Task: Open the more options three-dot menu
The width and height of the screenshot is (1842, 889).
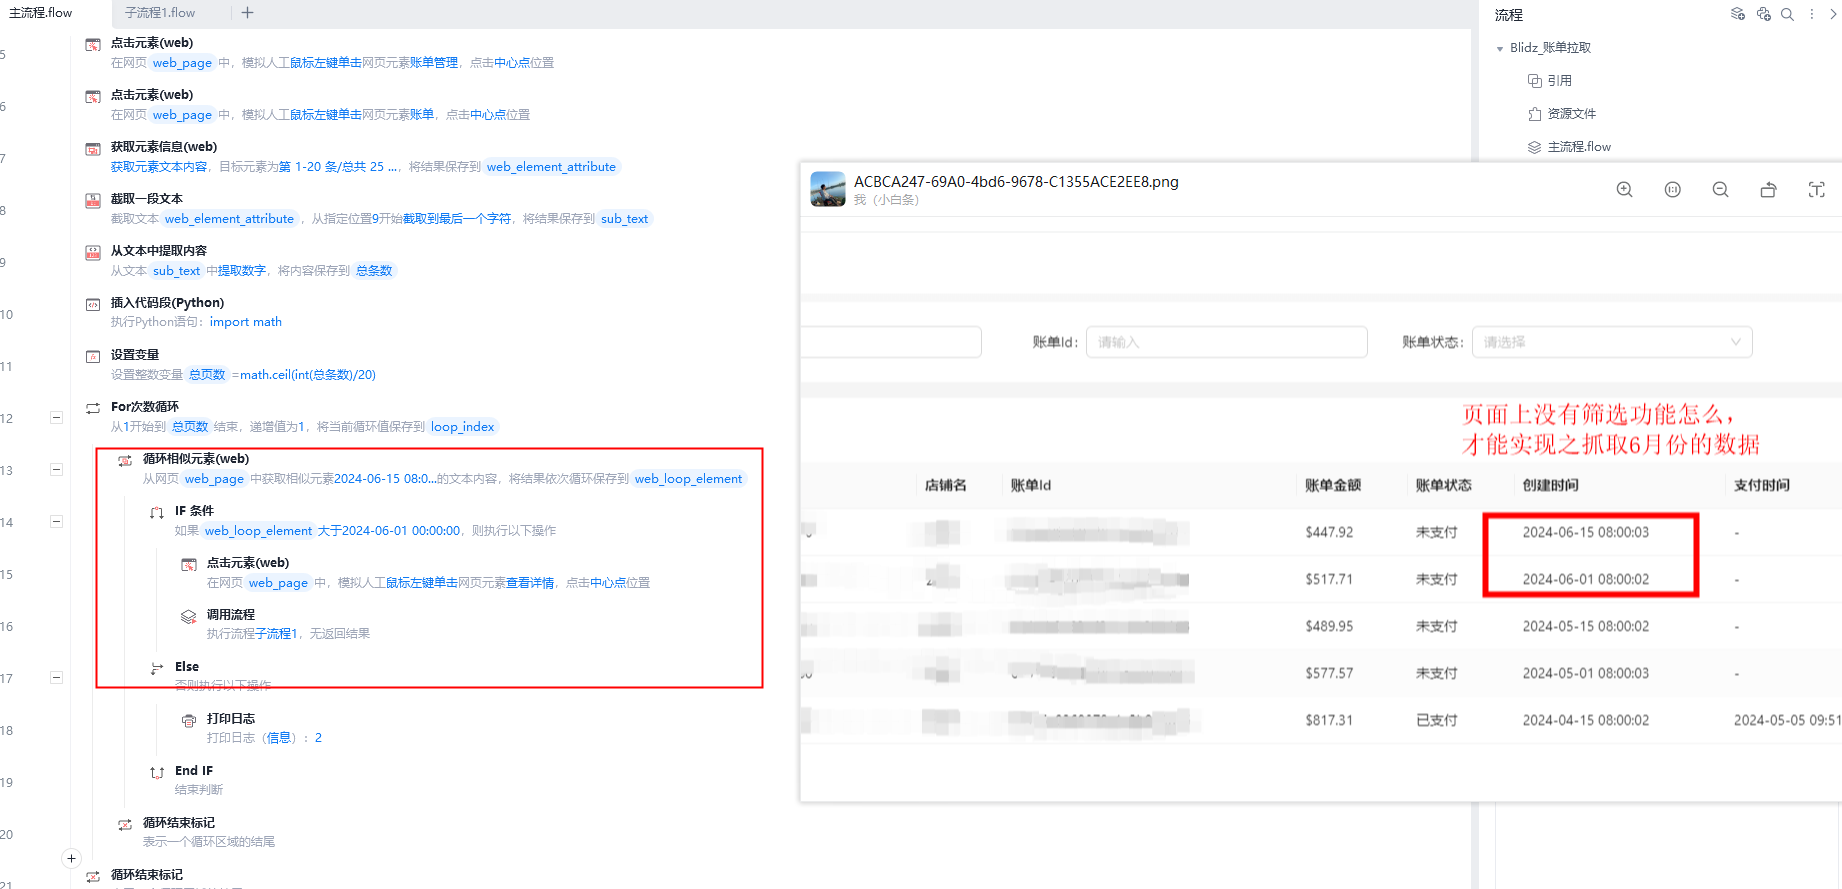Action: (x=1811, y=14)
